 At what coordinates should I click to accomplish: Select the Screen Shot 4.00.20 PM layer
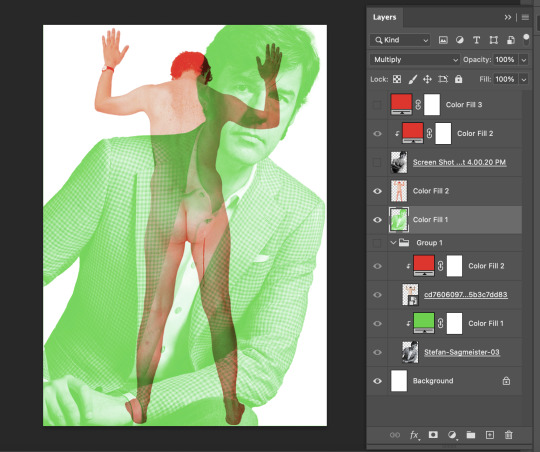click(x=459, y=162)
